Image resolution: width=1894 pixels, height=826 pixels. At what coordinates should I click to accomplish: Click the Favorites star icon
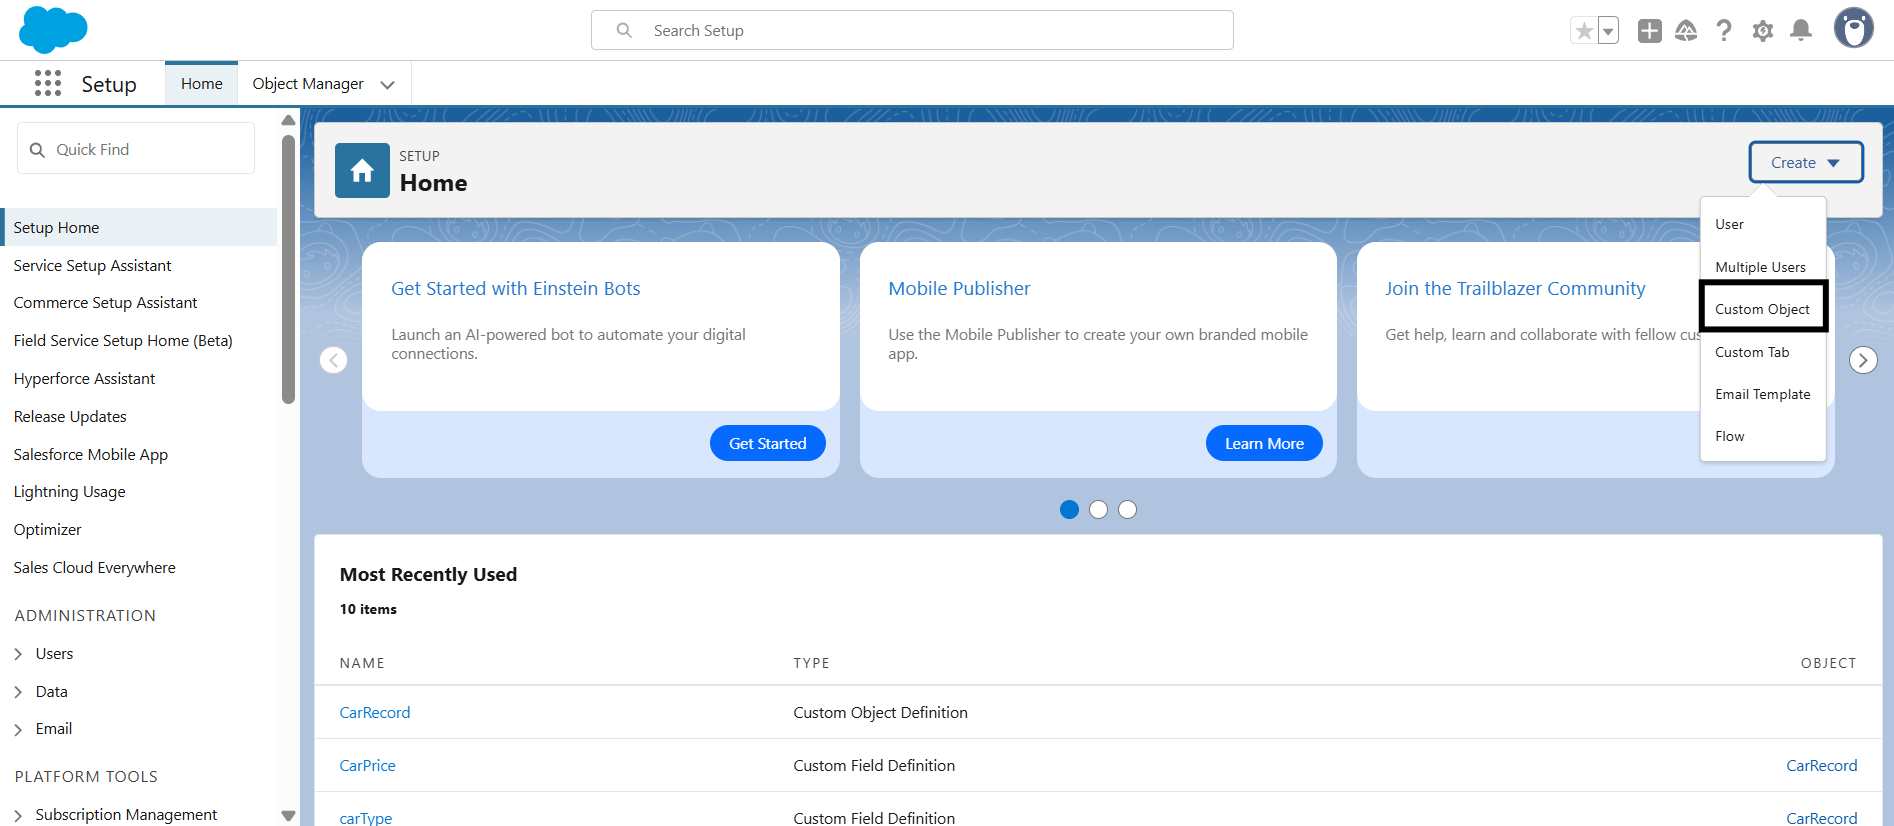[1584, 31]
